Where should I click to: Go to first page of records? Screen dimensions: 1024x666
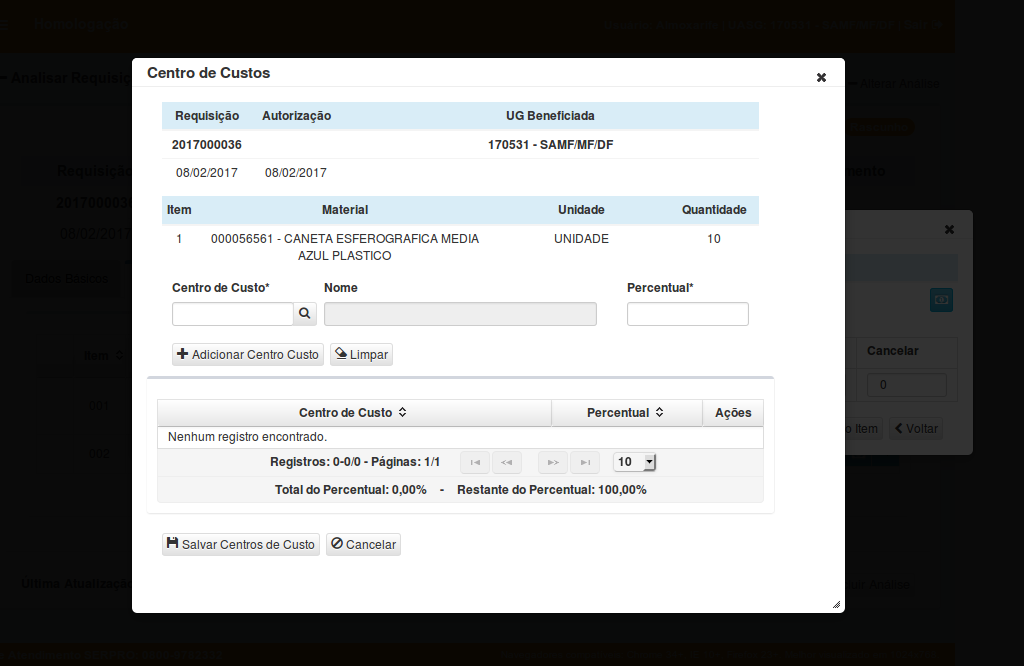pos(475,462)
